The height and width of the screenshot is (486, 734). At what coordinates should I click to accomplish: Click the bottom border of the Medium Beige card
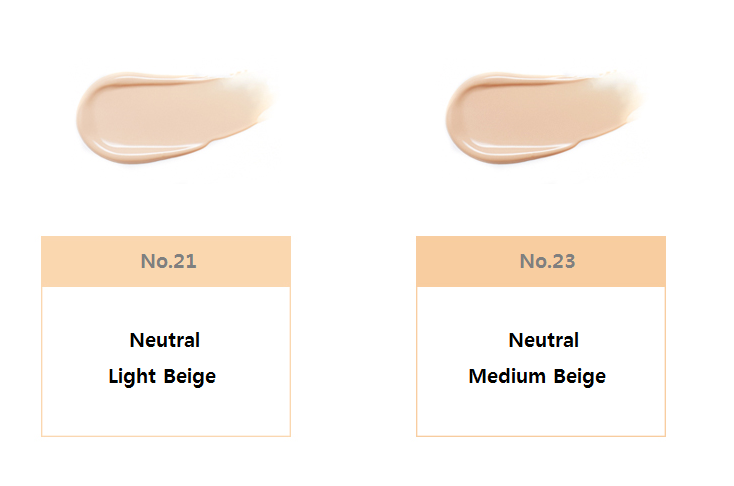tap(541, 436)
